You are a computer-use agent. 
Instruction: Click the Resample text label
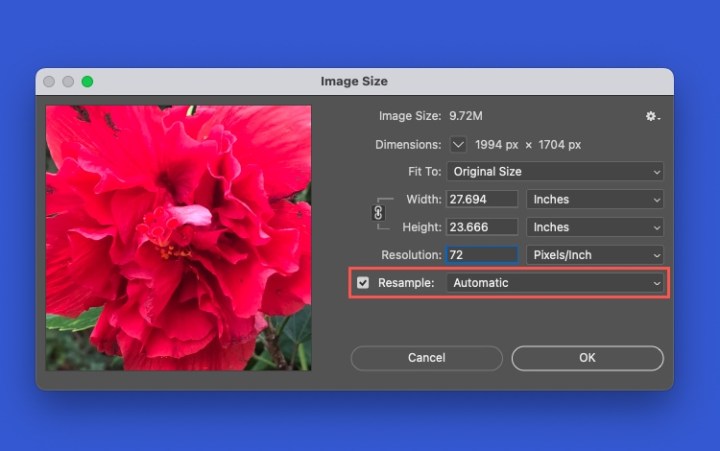(x=406, y=283)
